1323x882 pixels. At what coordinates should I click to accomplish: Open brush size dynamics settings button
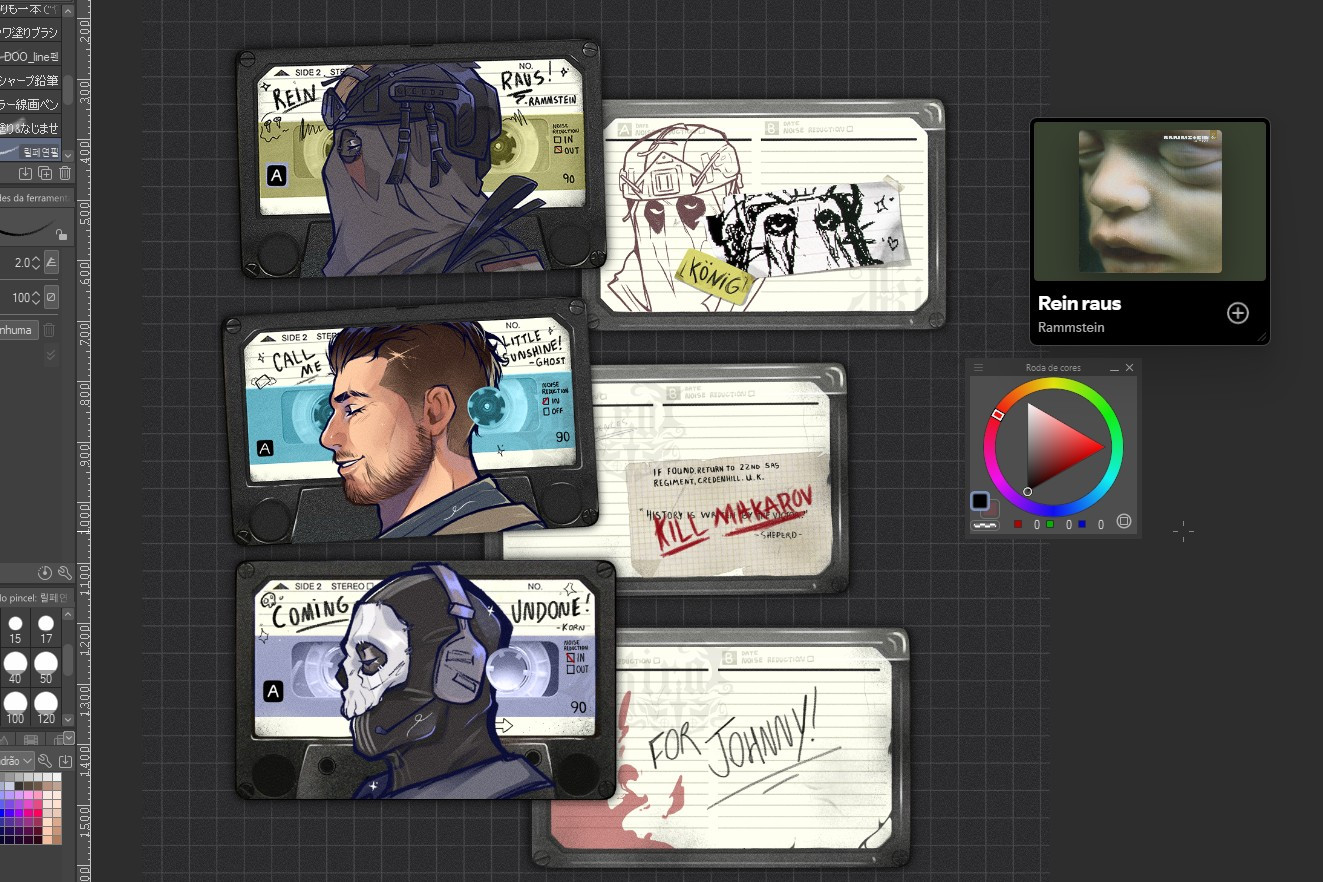pos(51,263)
